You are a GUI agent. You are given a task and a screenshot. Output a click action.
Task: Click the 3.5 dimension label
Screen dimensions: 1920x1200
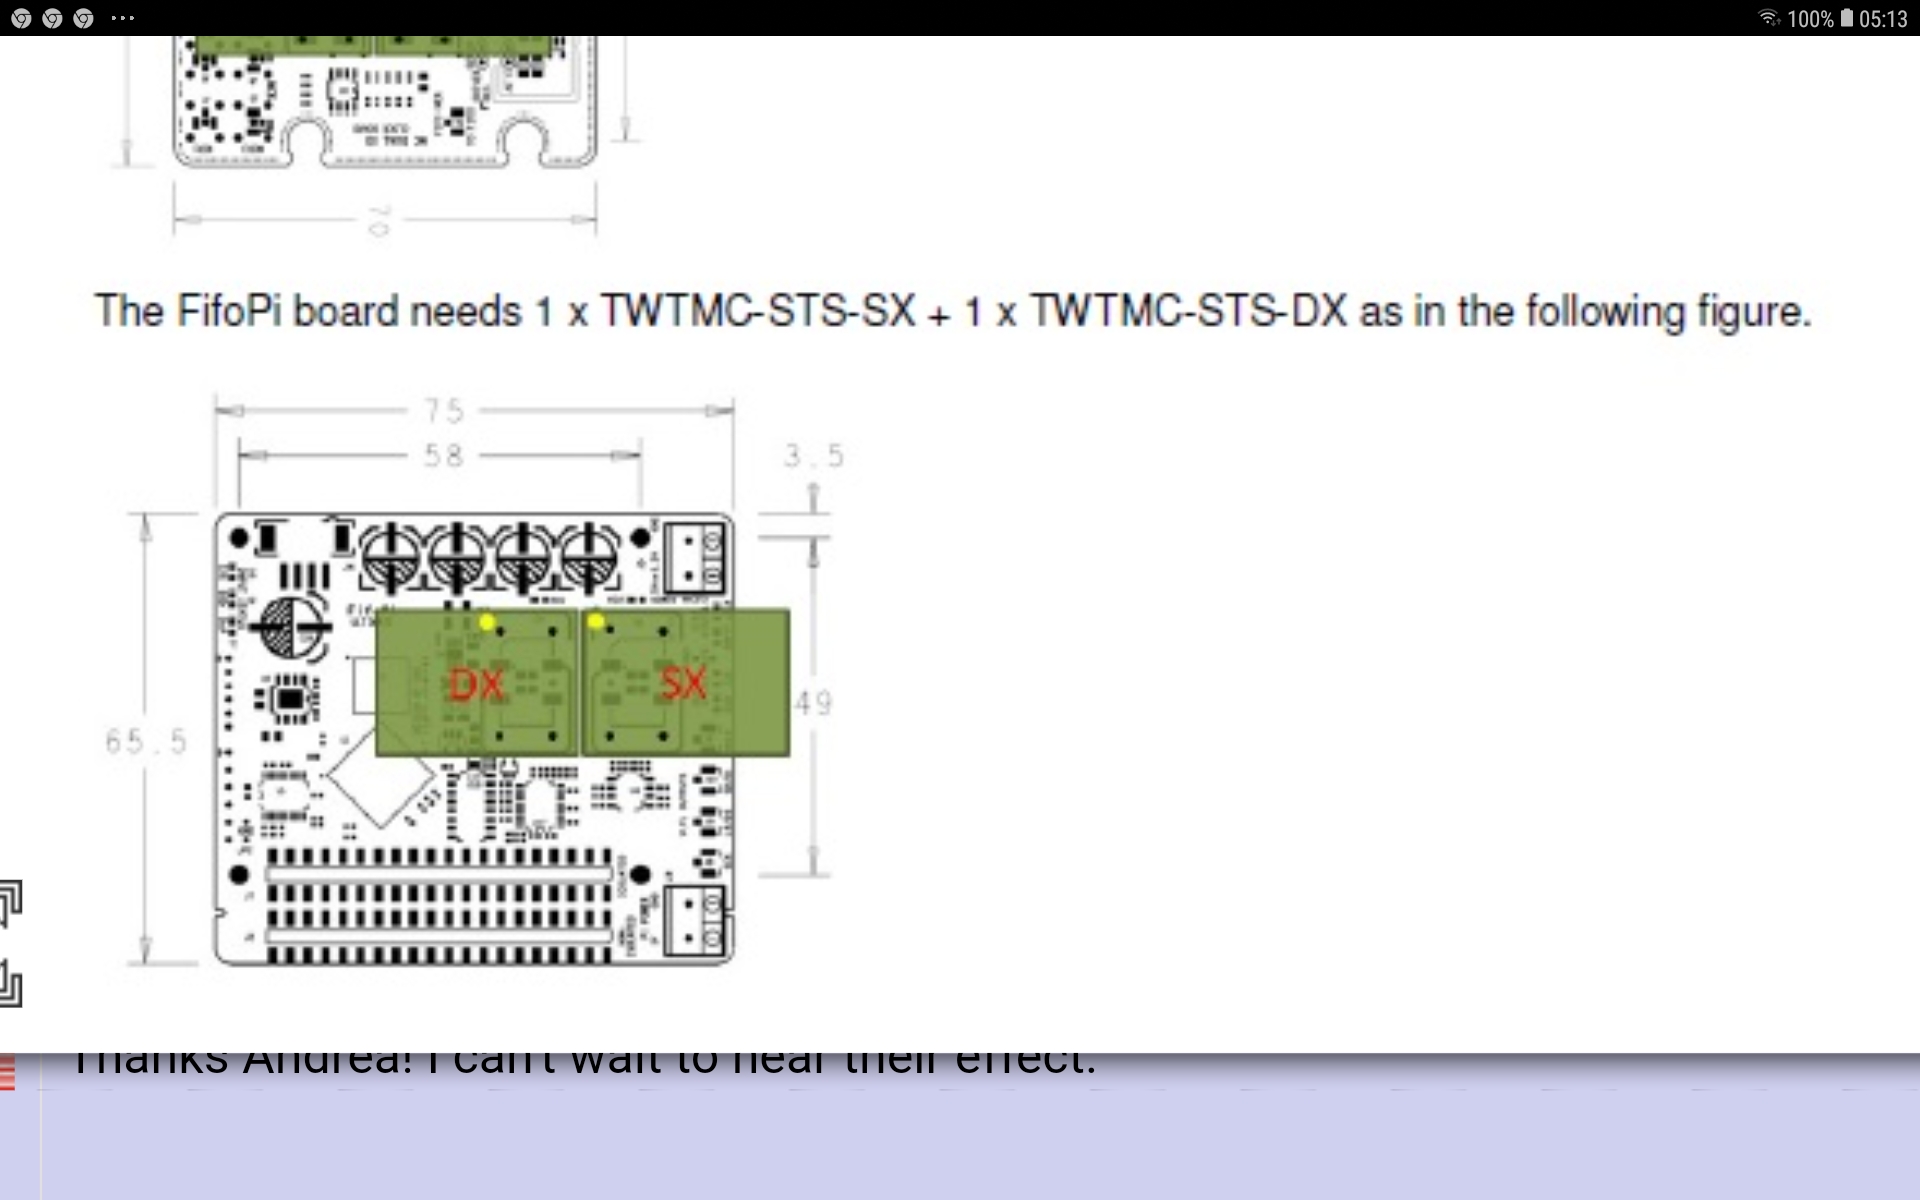click(x=814, y=456)
